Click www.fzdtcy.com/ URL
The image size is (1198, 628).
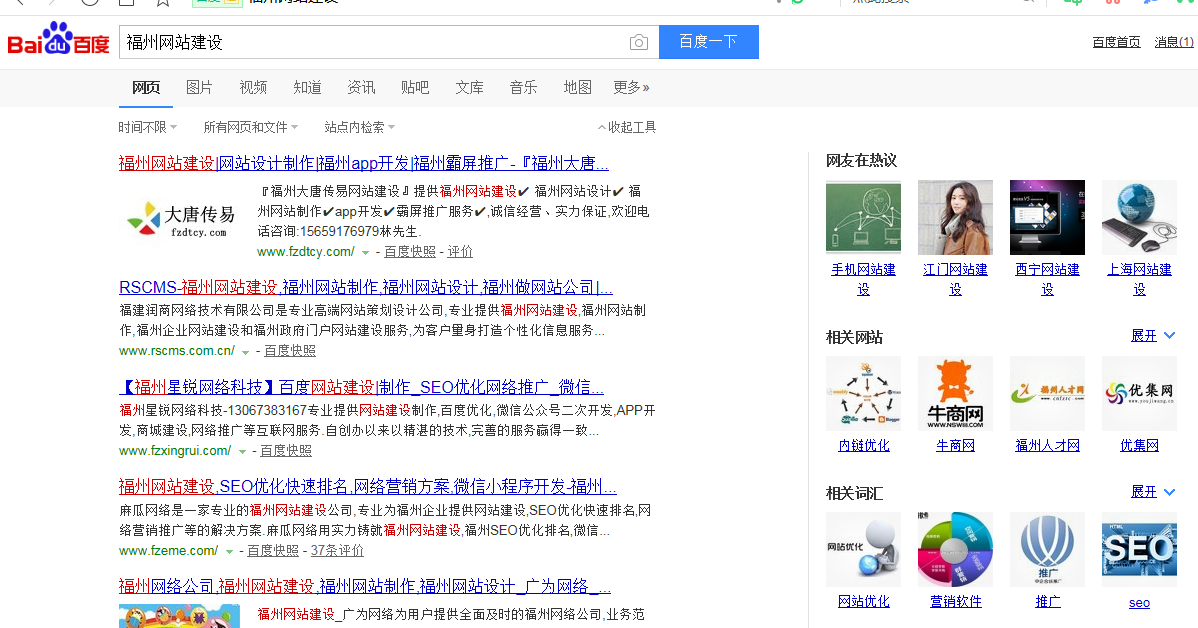point(306,251)
